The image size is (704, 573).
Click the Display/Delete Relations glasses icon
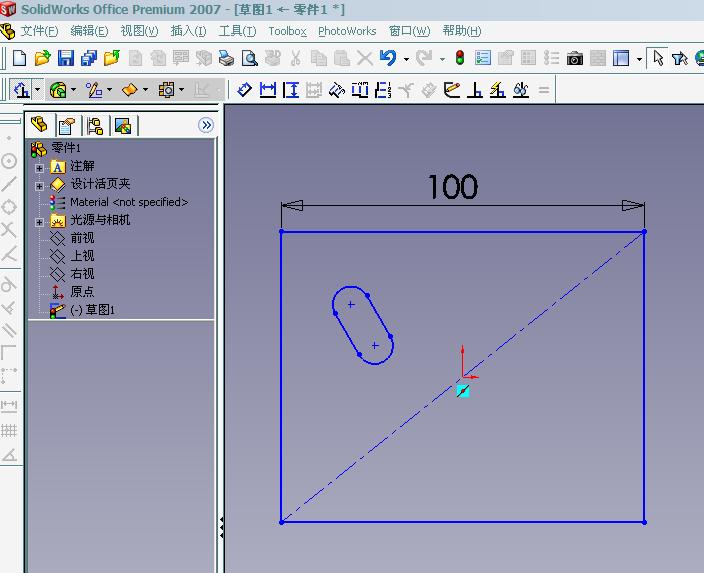521,90
